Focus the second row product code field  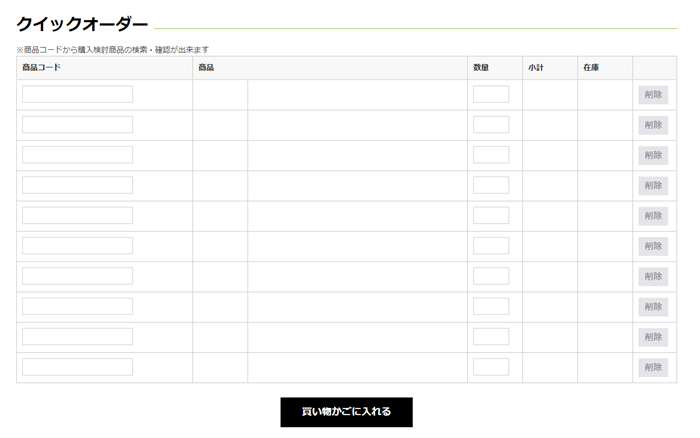tap(77, 124)
